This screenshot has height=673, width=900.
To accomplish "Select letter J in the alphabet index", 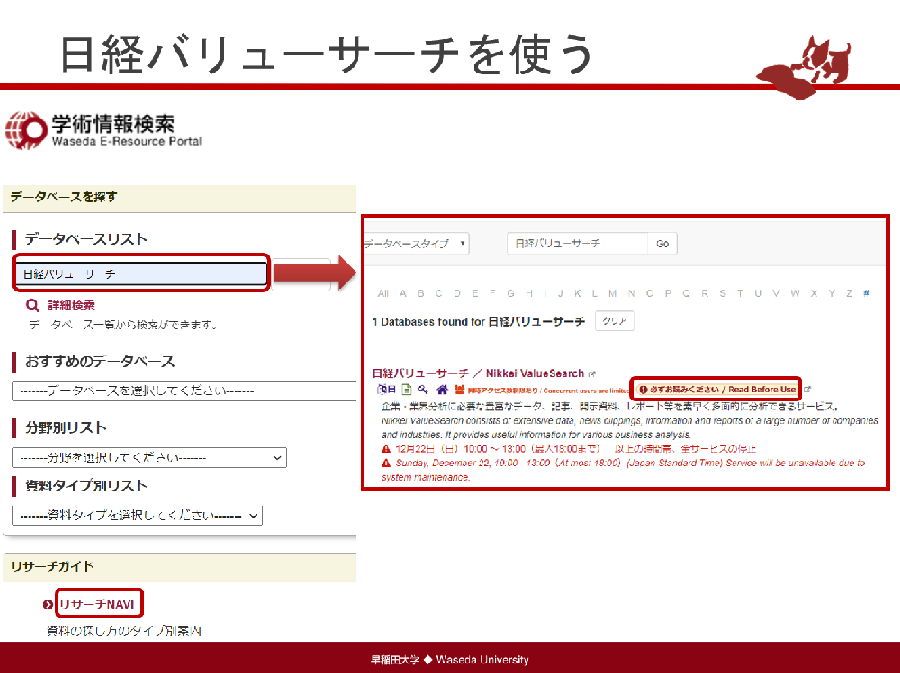I will [561, 294].
